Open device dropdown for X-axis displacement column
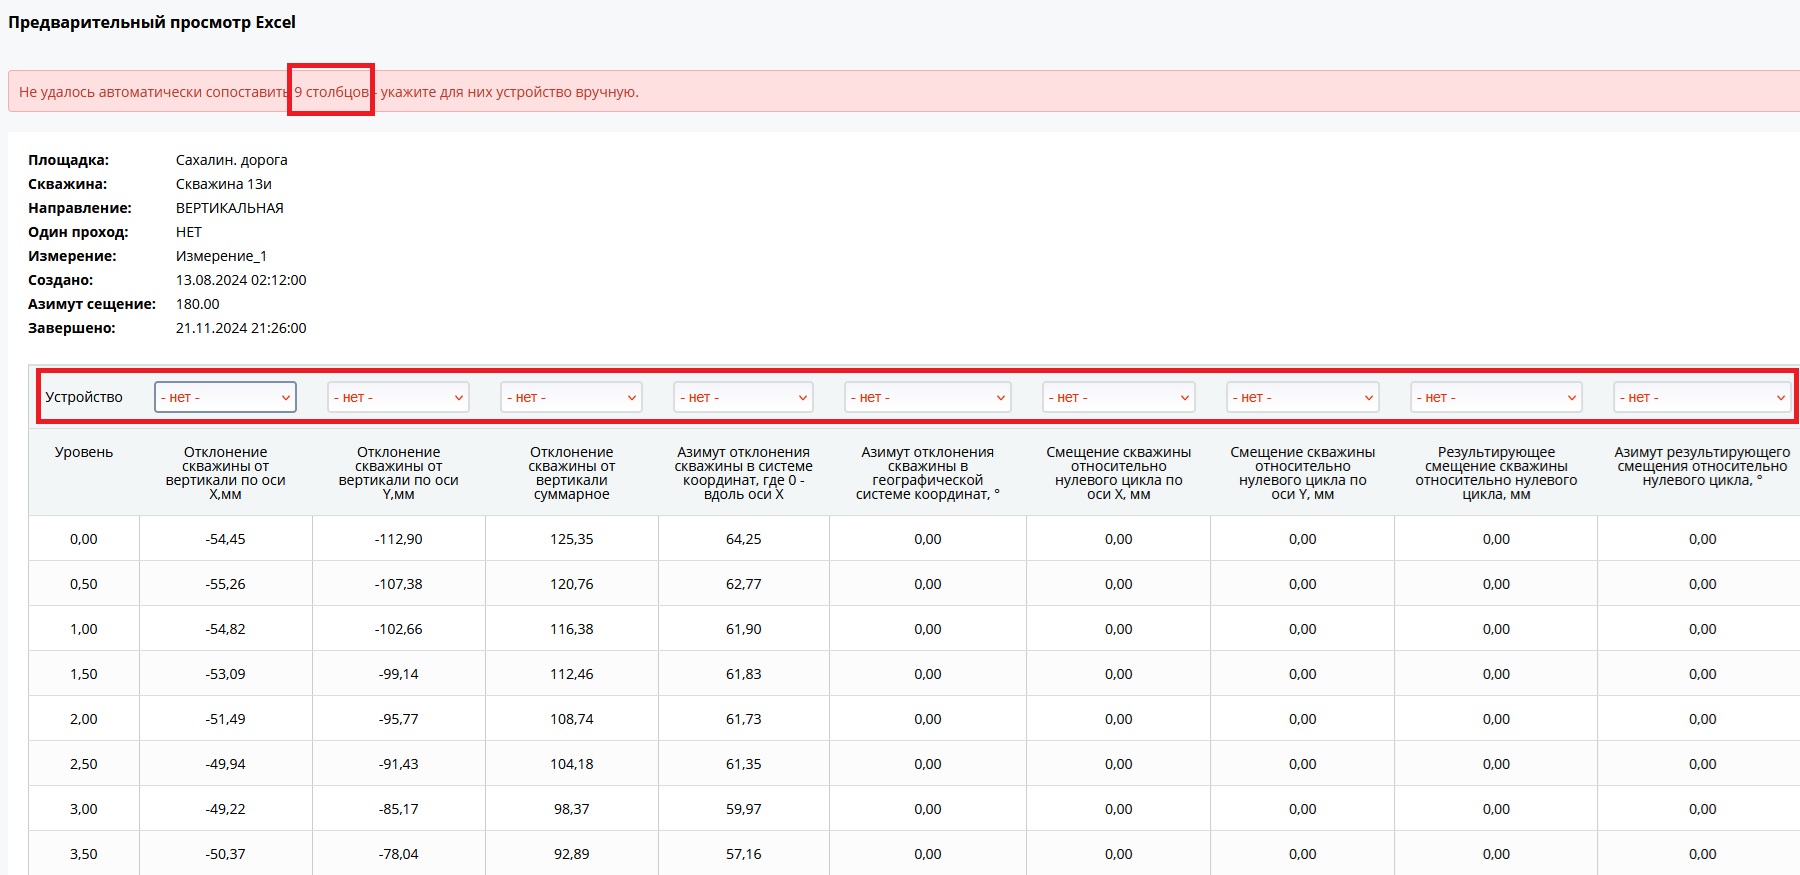The height and width of the screenshot is (875, 1800). coord(1118,398)
